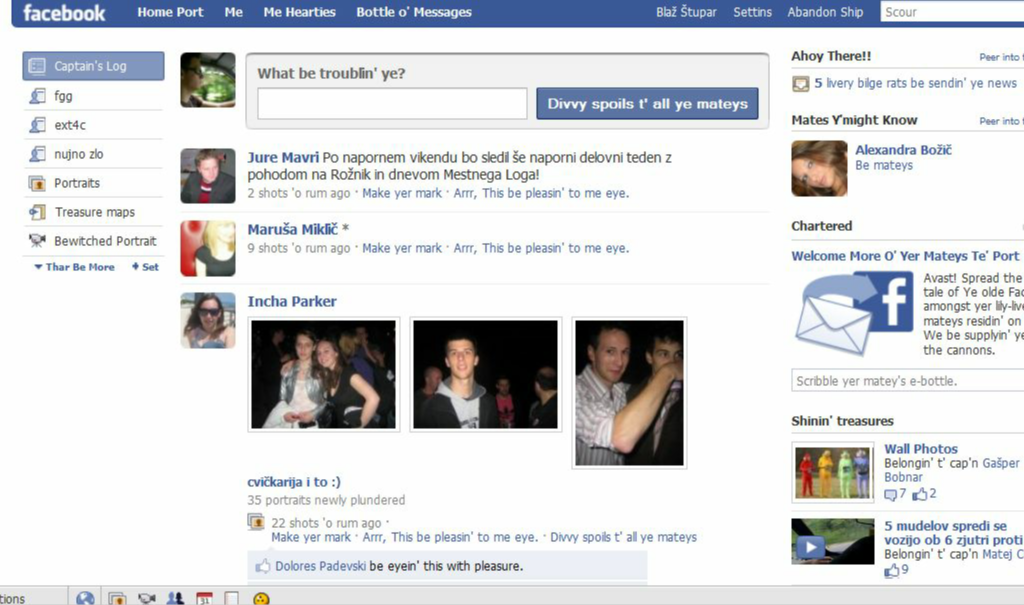
Task: Click the nujno zlo list icon
Action: click(37, 154)
